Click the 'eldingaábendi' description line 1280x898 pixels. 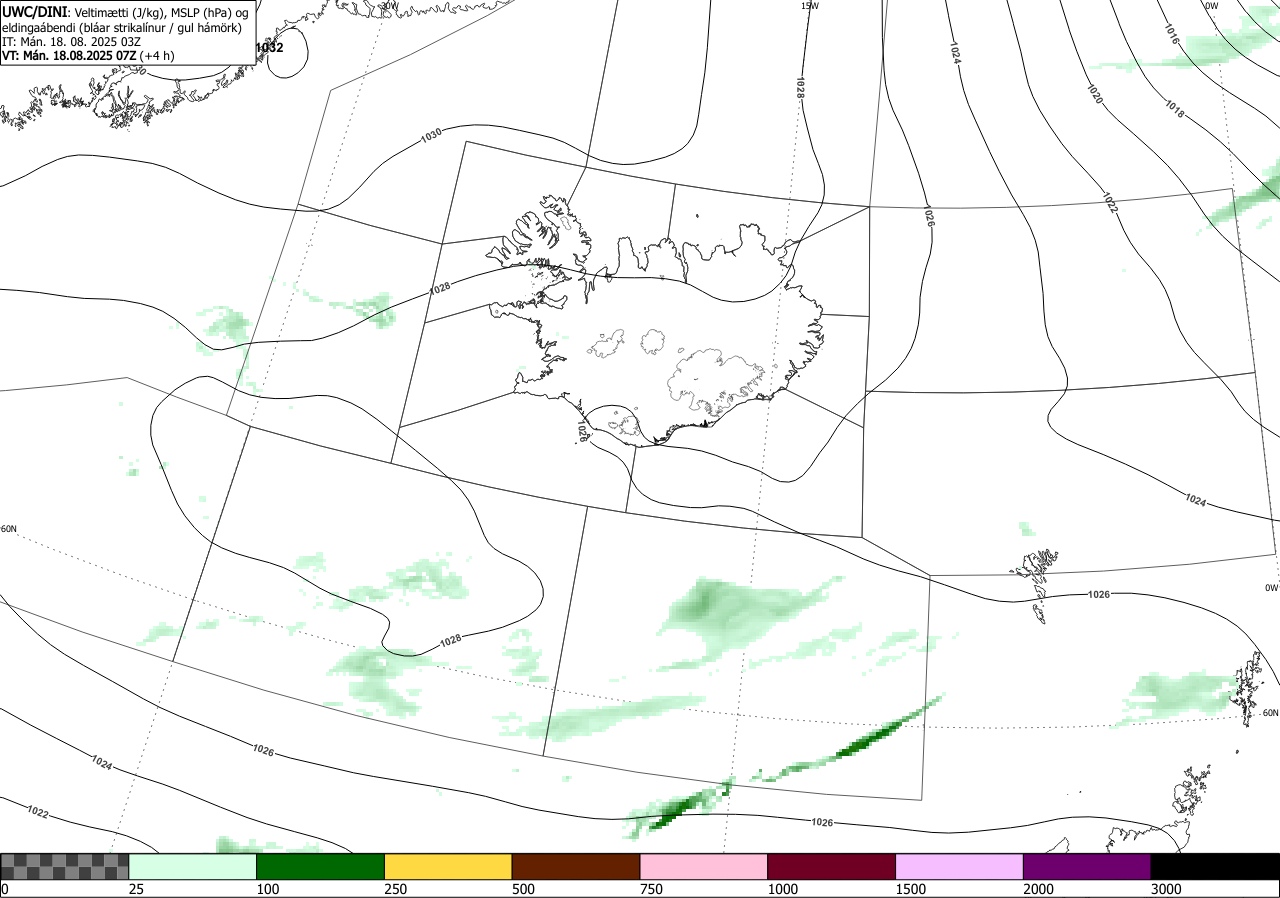121,28
